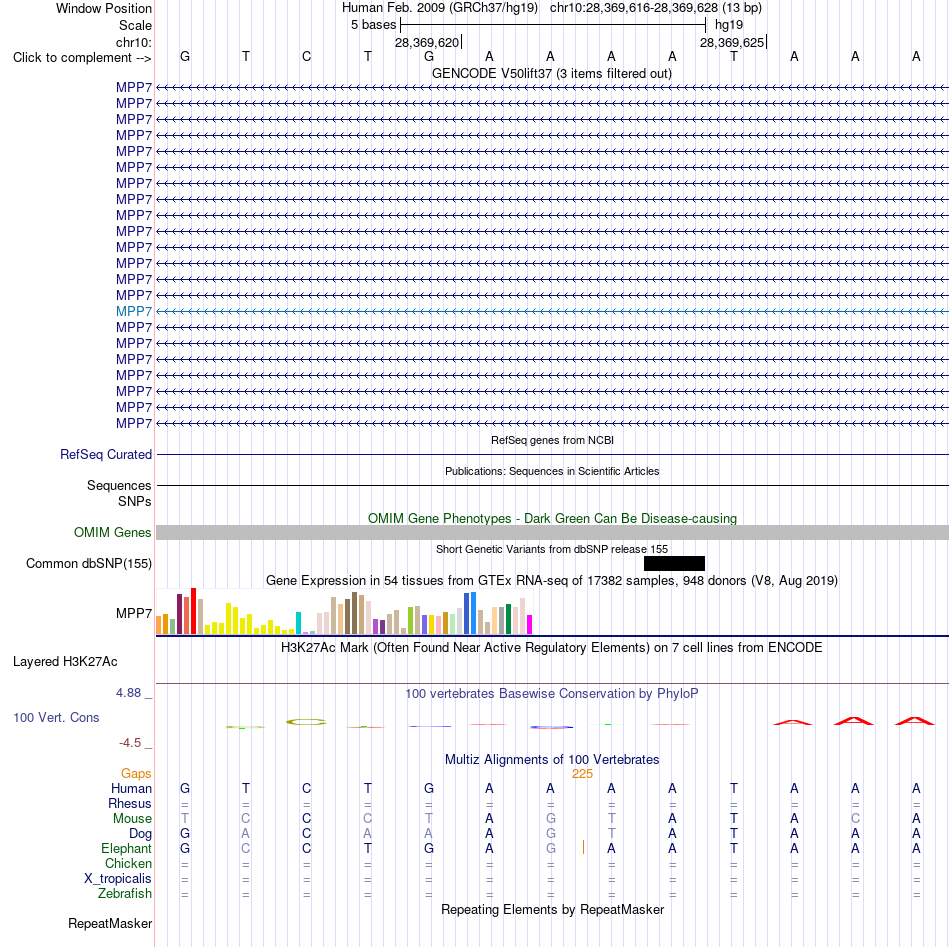Click the 'Rhesus' alignment row label
The width and height of the screenshot is (950, 947).
tap(130, 803)
